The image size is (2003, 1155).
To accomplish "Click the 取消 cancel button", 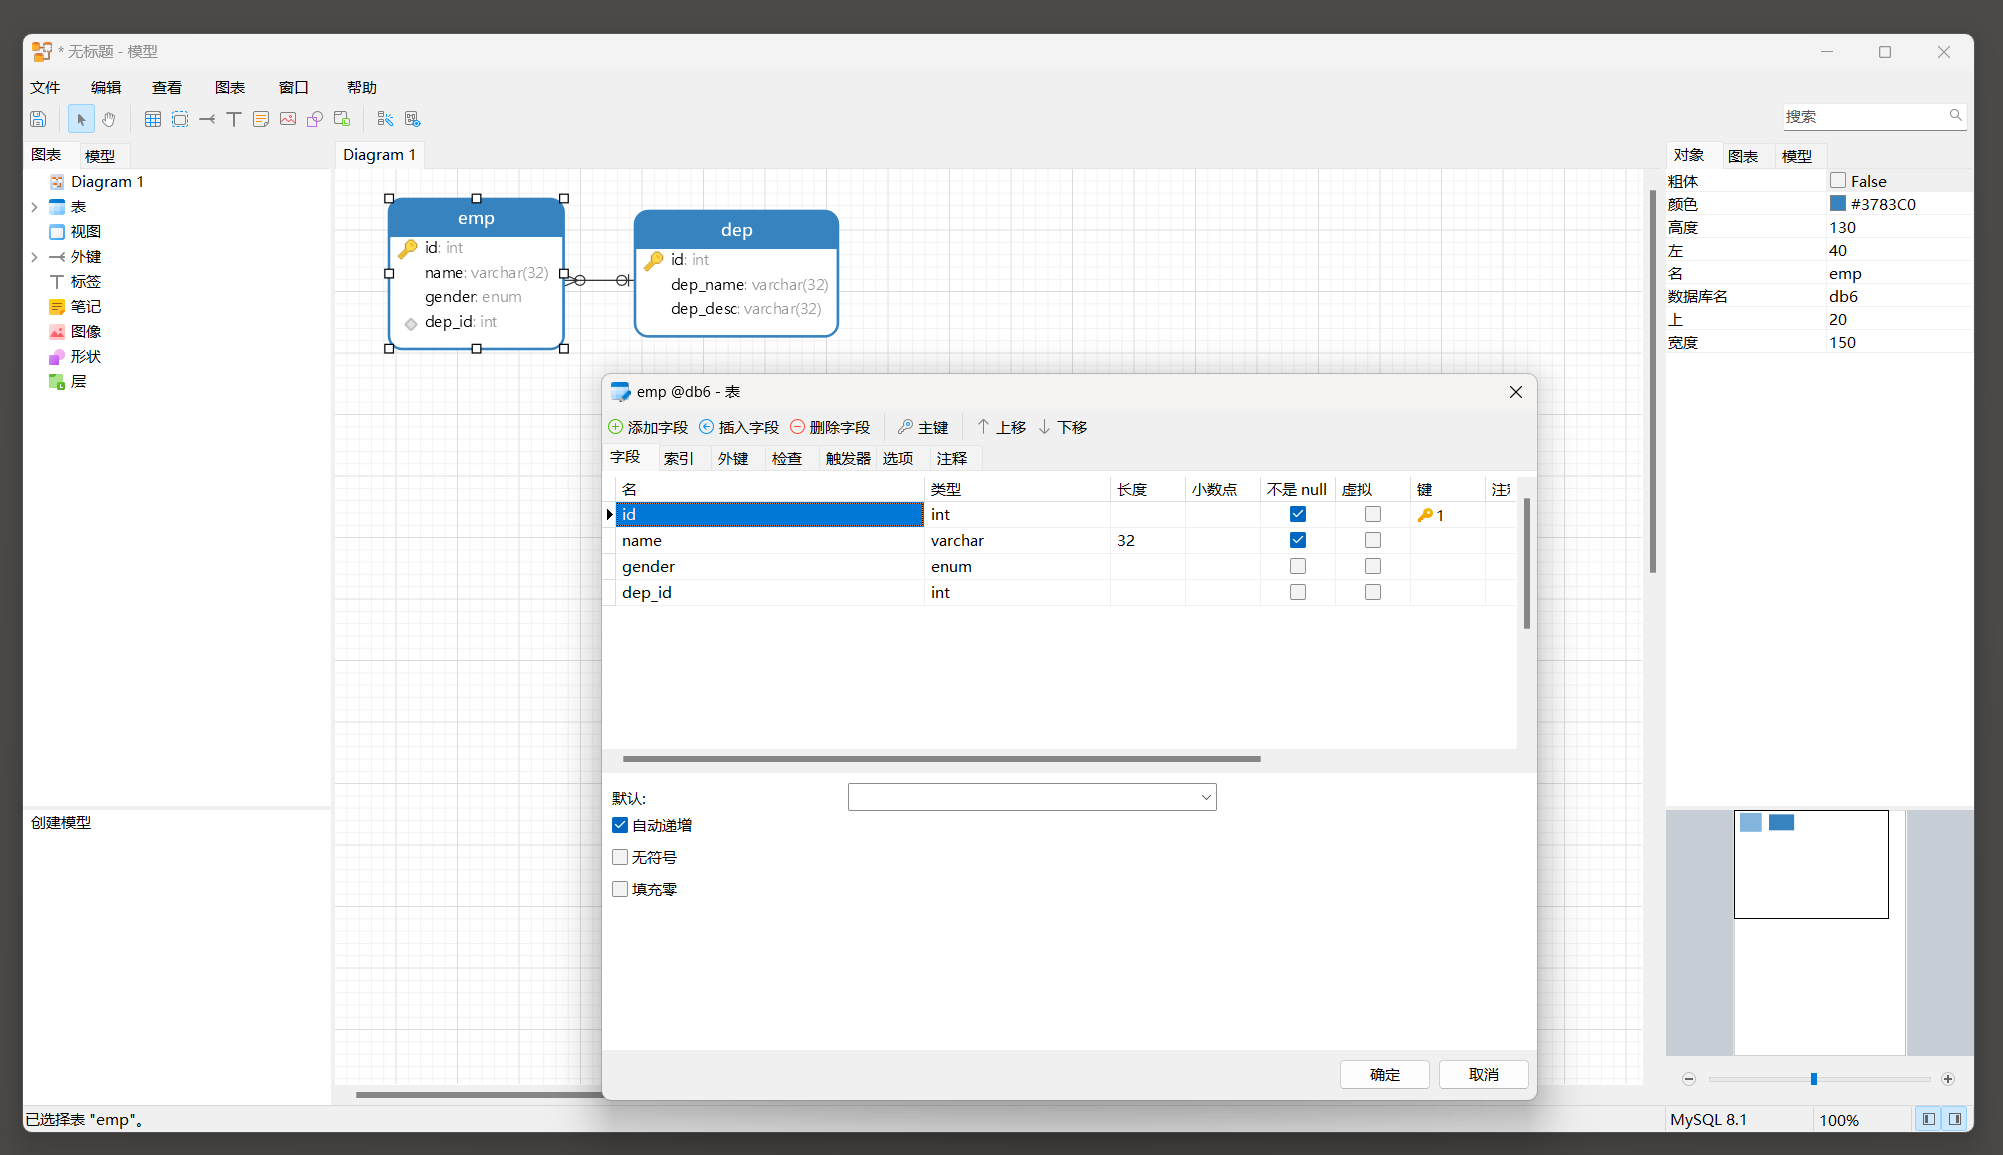I will pyautogui.click(x=1484, y=1074).
